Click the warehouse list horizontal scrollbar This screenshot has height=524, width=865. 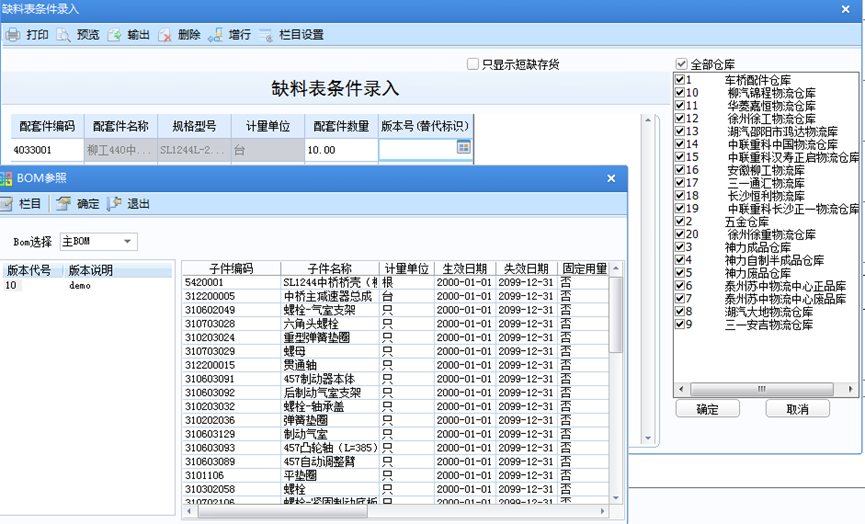tap(760, 389)
